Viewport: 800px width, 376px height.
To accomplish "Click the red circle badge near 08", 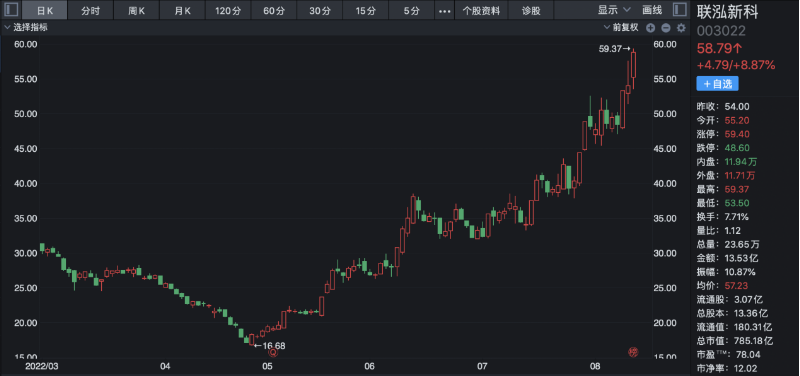I will [633, 352].
